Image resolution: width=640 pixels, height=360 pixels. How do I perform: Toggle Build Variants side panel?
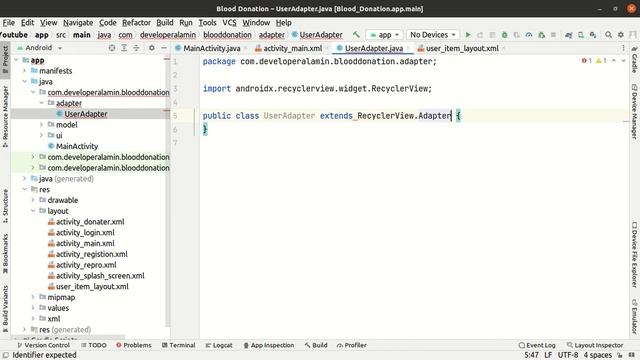[x=5, y=309]
